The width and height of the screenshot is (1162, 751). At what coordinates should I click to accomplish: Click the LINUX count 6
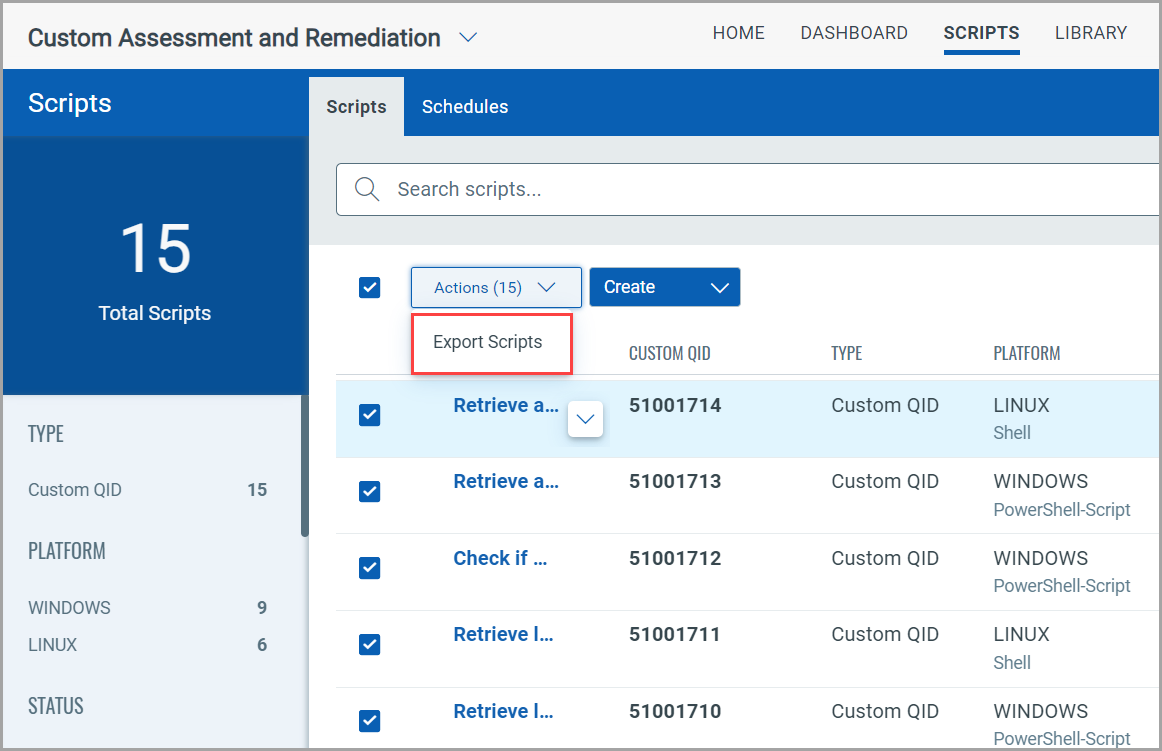point(262,645)
